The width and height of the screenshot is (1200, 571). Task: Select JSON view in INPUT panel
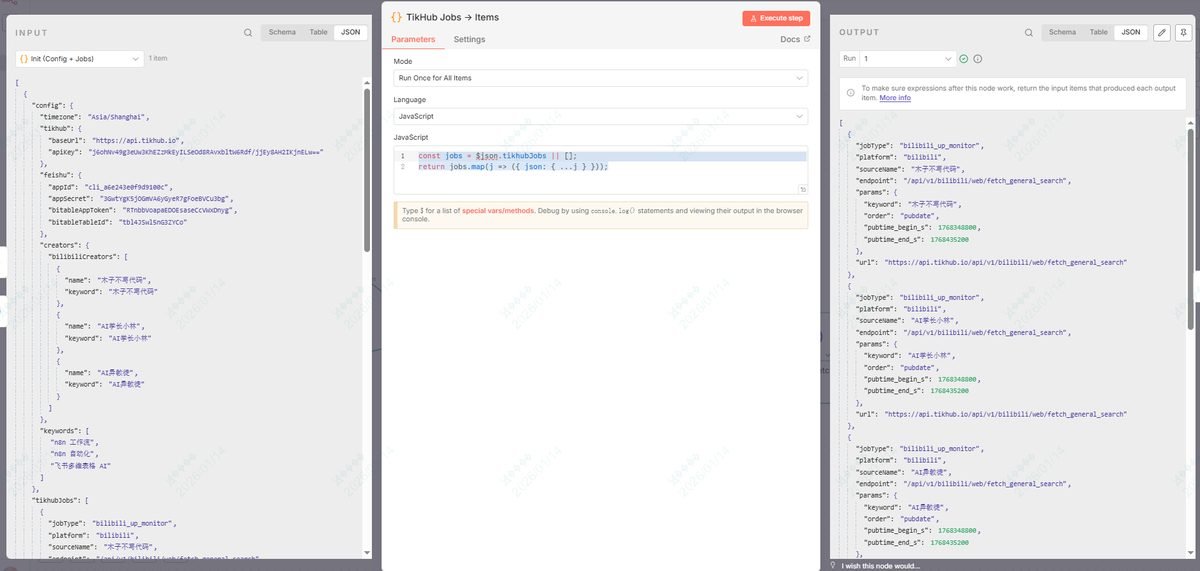click(x=350, y=32)
